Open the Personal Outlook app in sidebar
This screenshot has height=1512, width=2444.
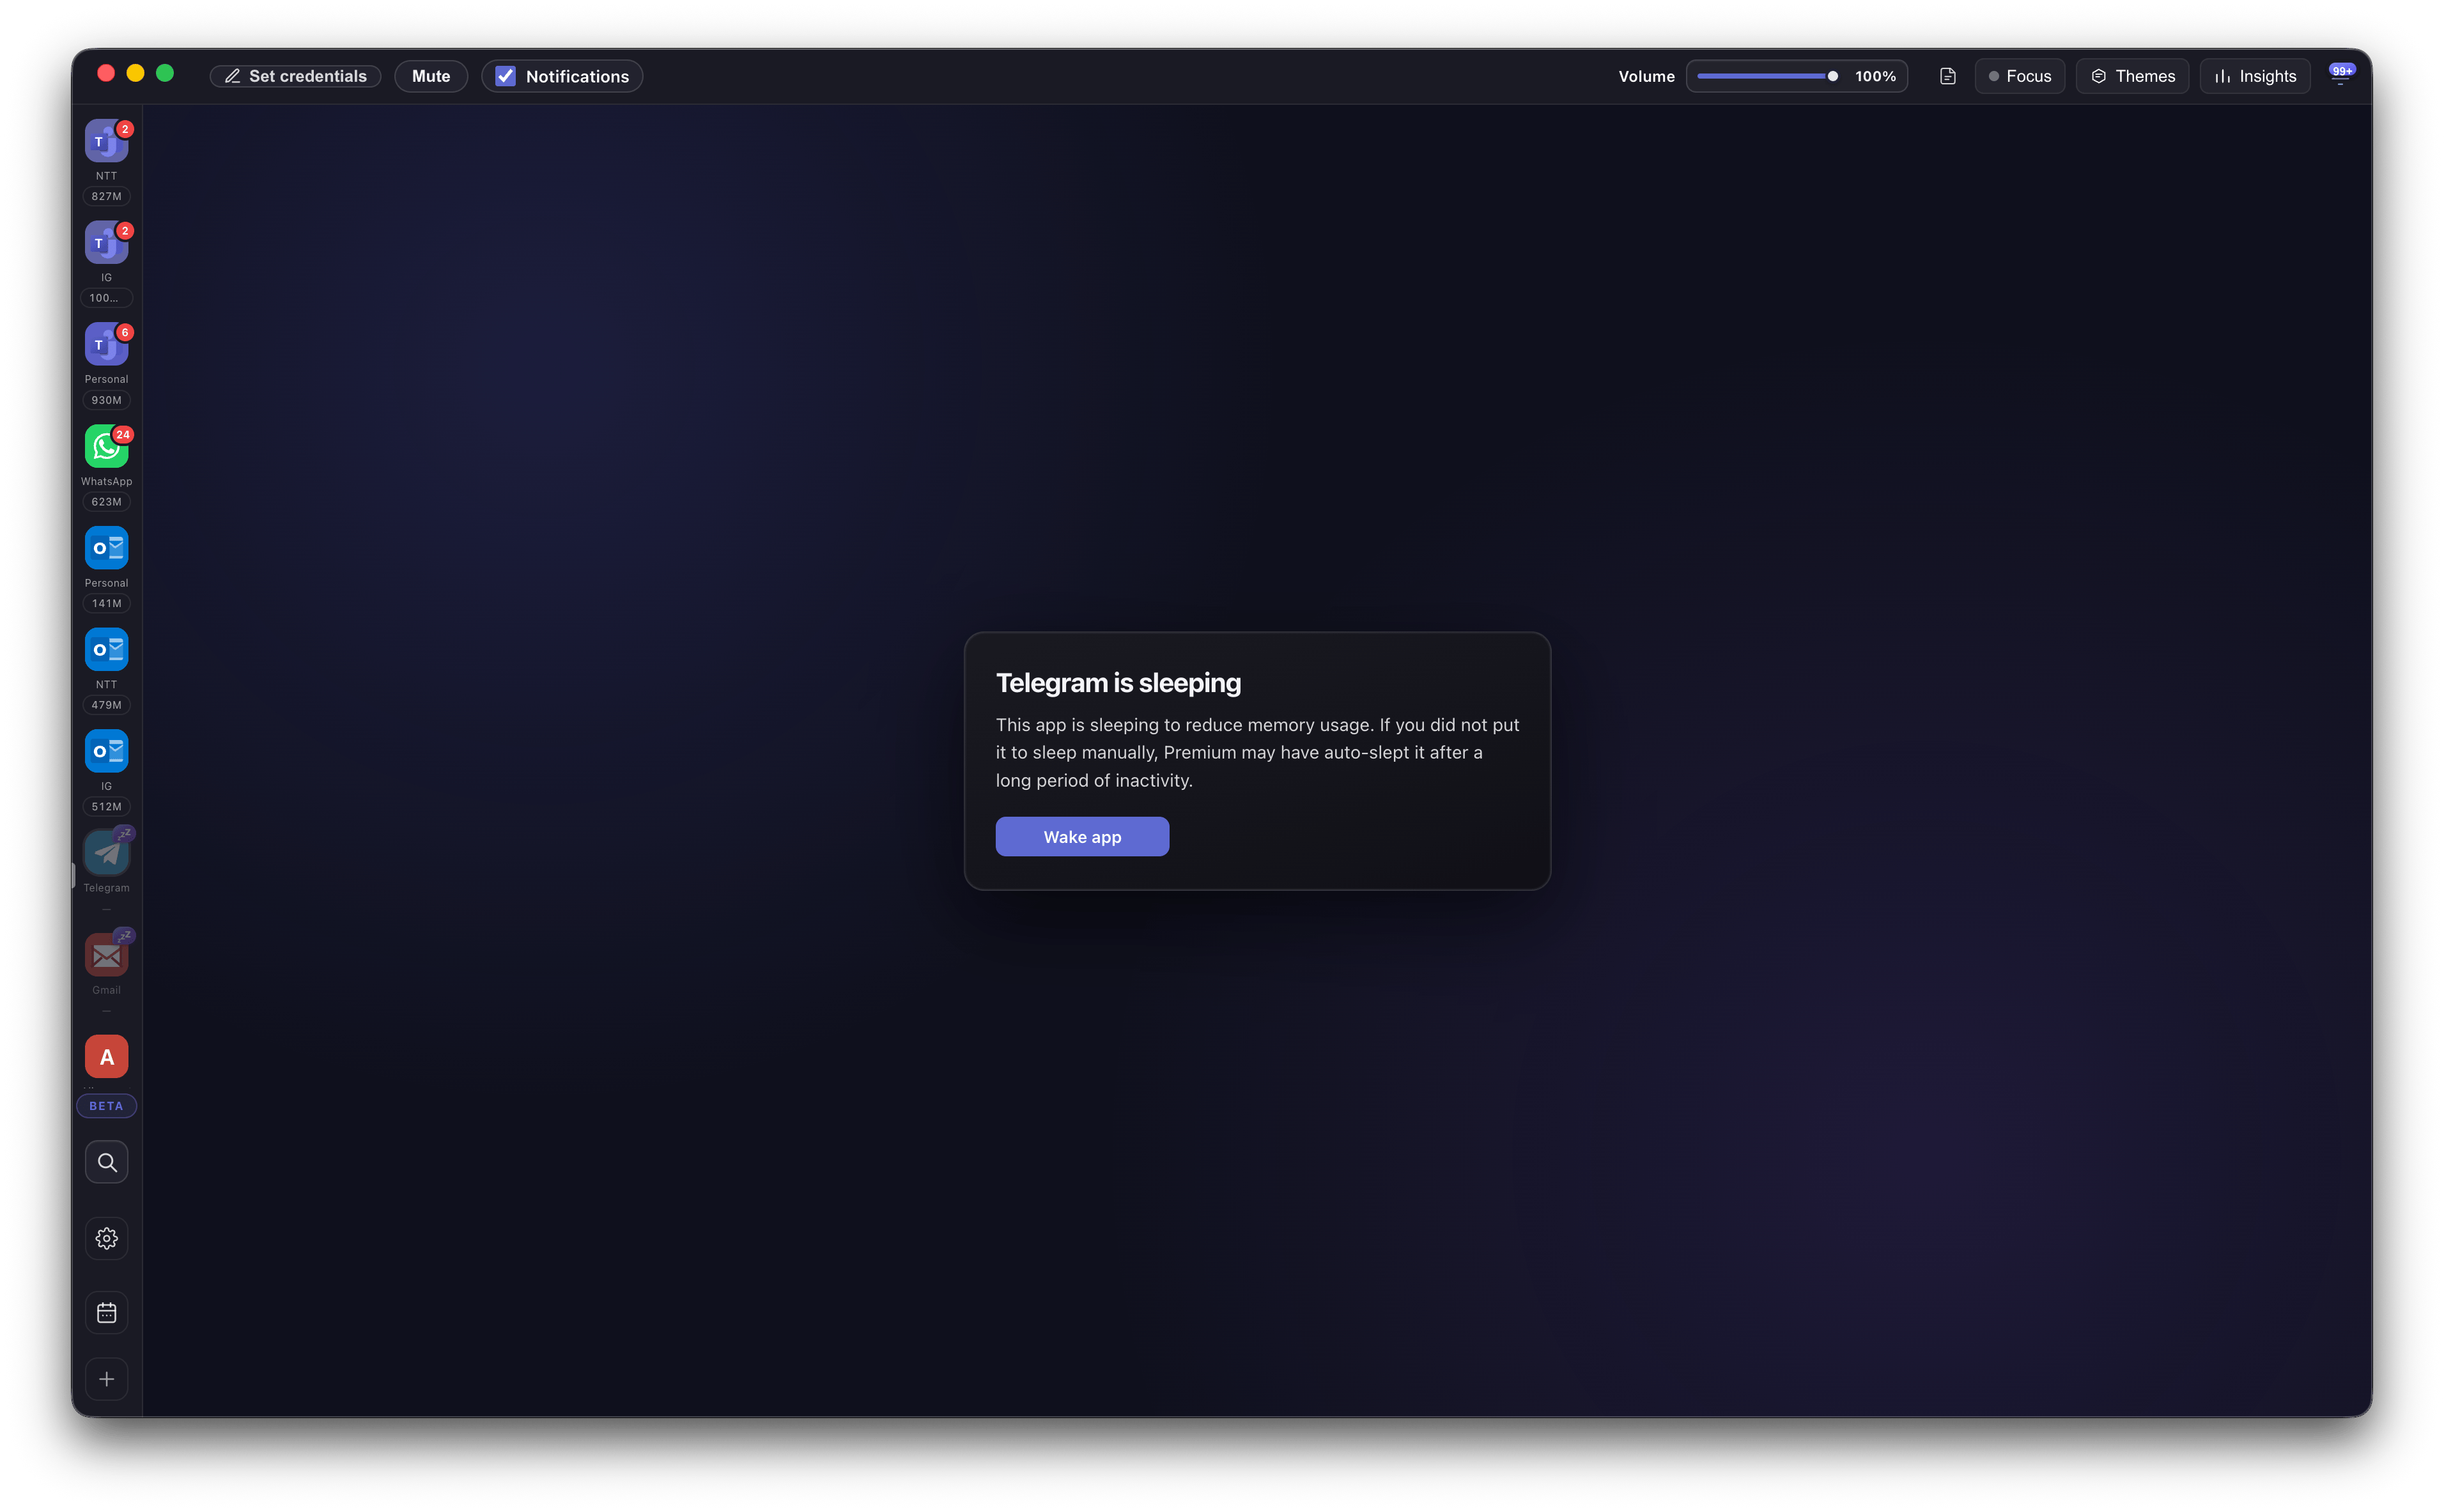click(x=106, y=548)
